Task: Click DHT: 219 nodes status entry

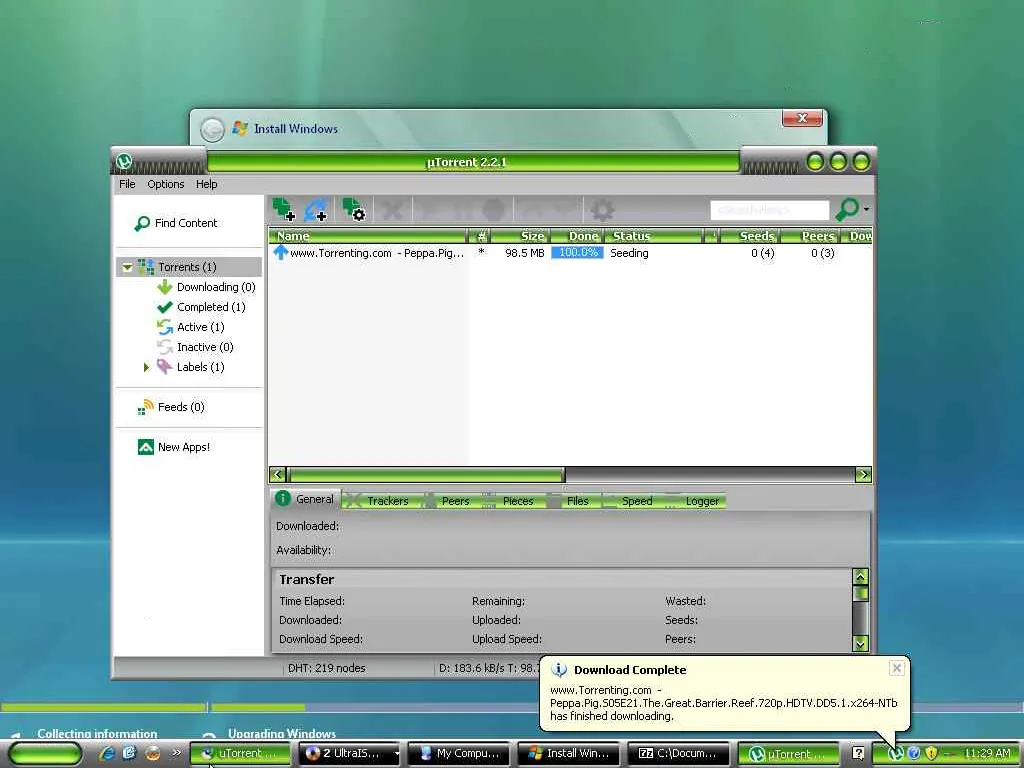Action: pyautogui.click(x=327, y=669)
